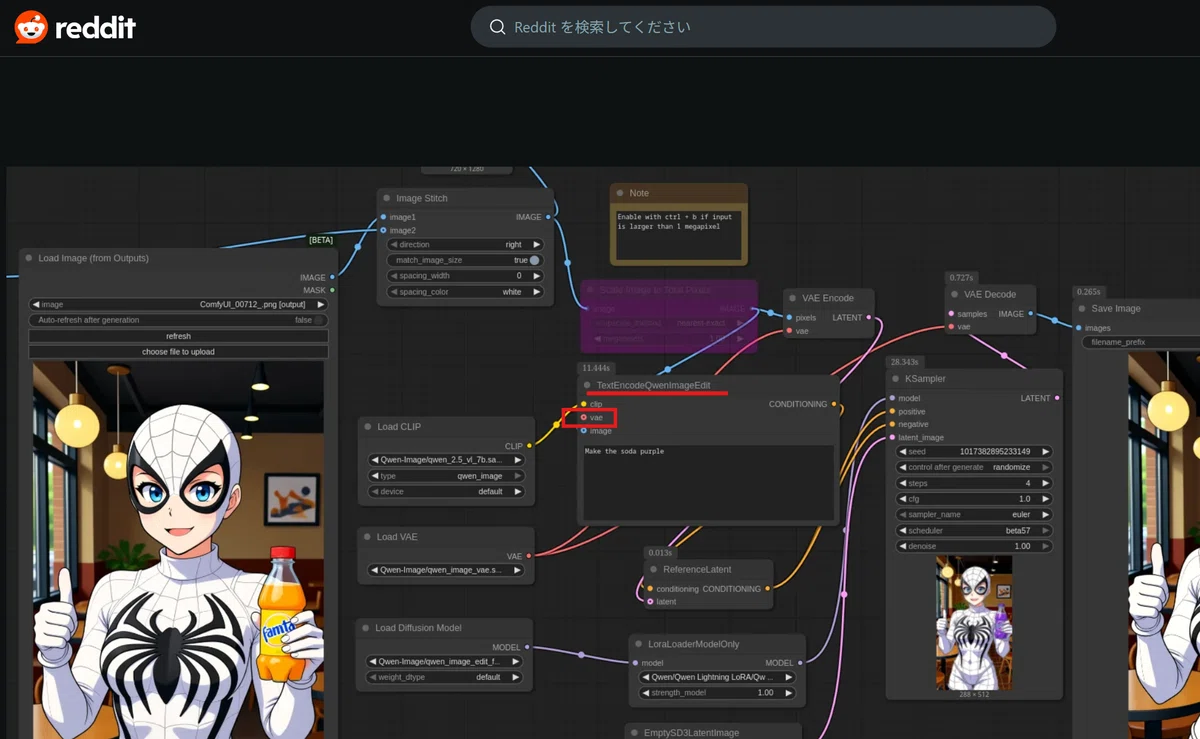Image resolution: width=1200 pixels, height=739 pixels.
Task: Click the '28.343s' time badge on KSampler
Action: [905, 362]
